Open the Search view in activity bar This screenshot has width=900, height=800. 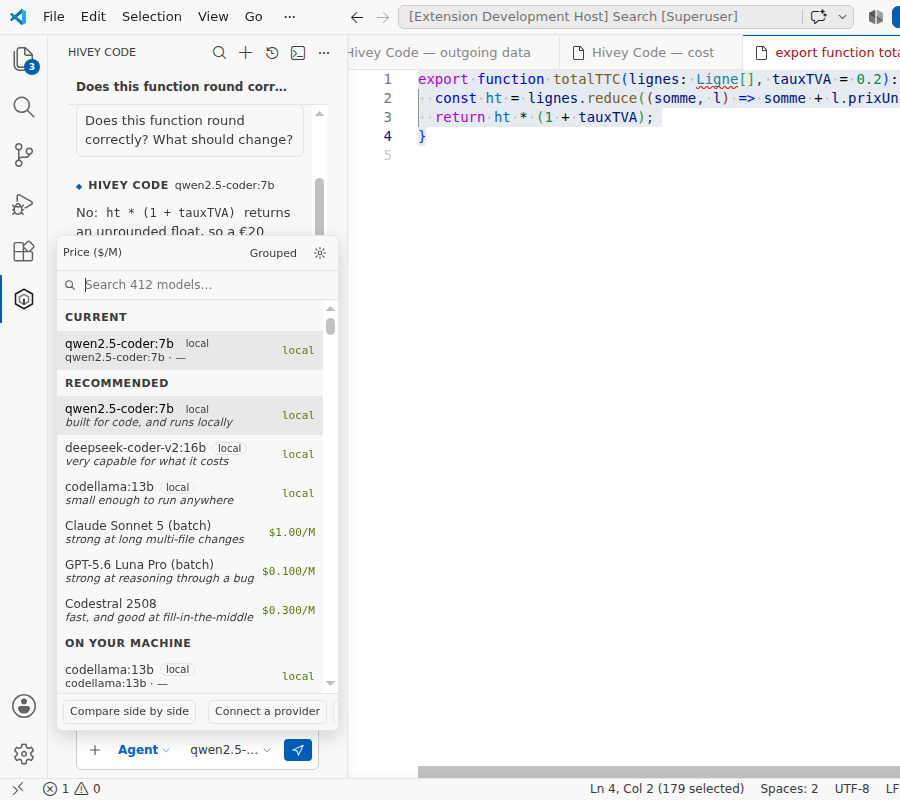tap(24, 107)
